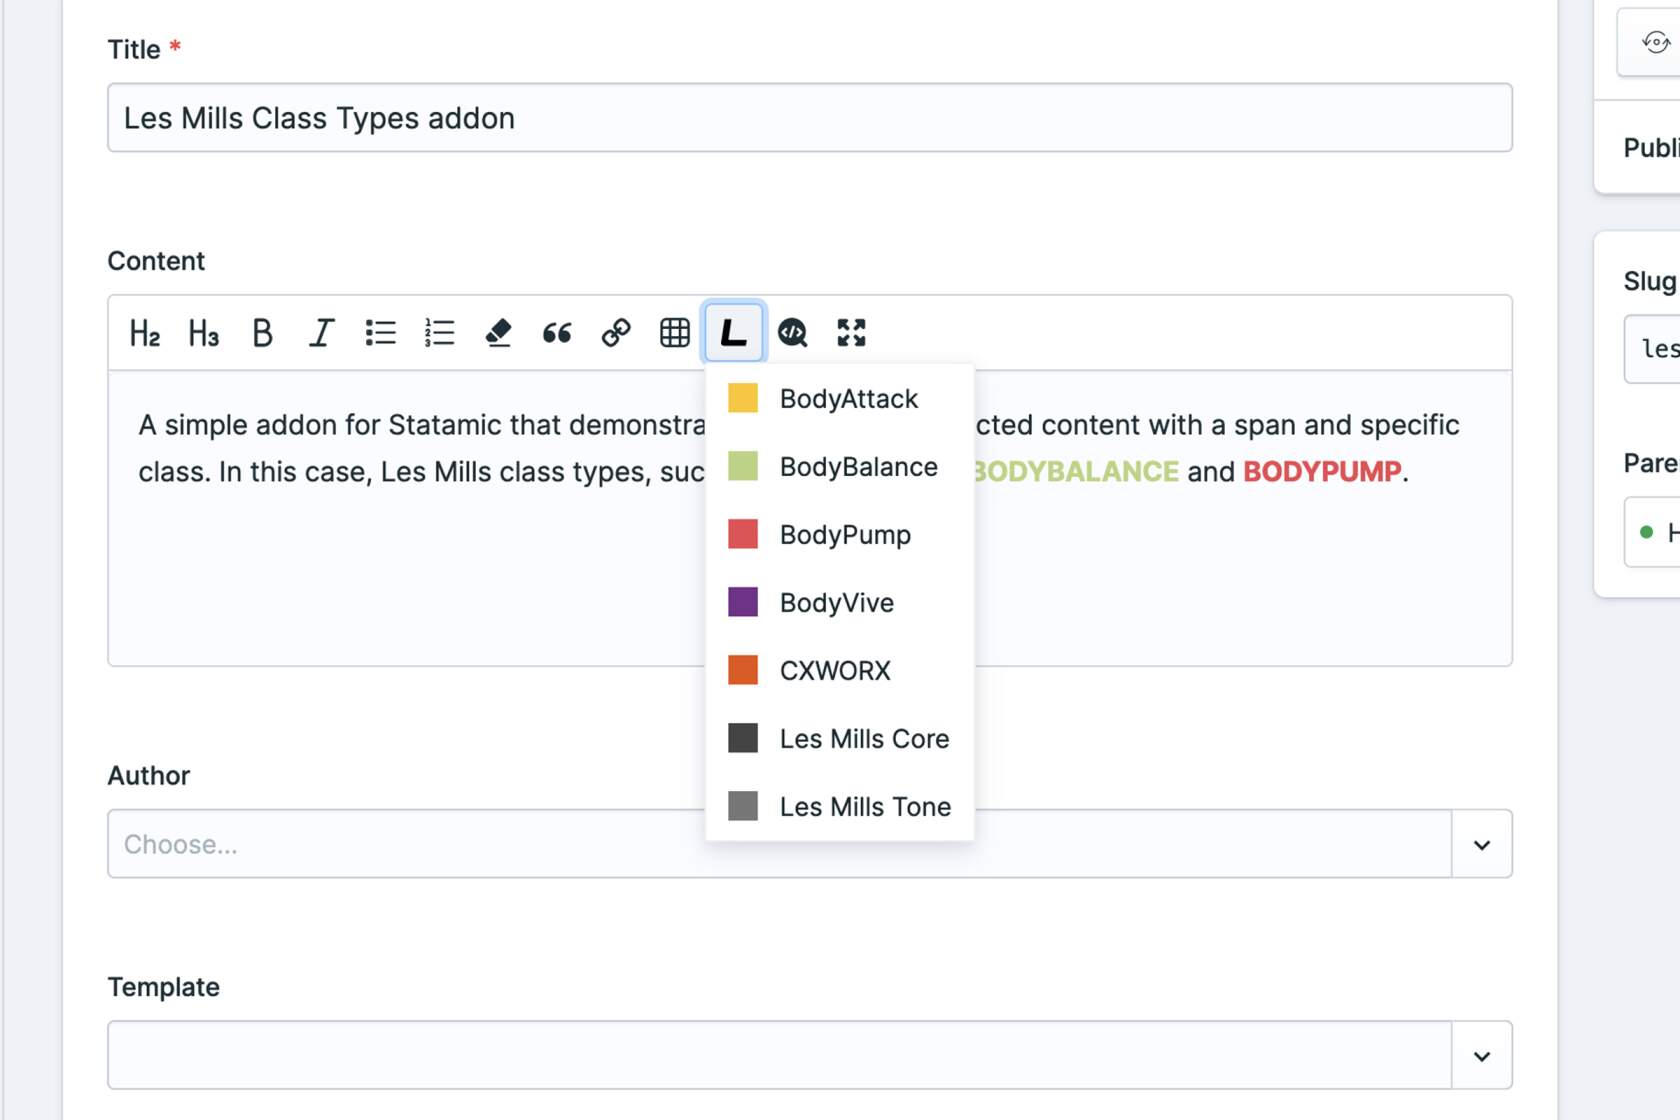Click the Slug input field

(x=1652, y=349)
